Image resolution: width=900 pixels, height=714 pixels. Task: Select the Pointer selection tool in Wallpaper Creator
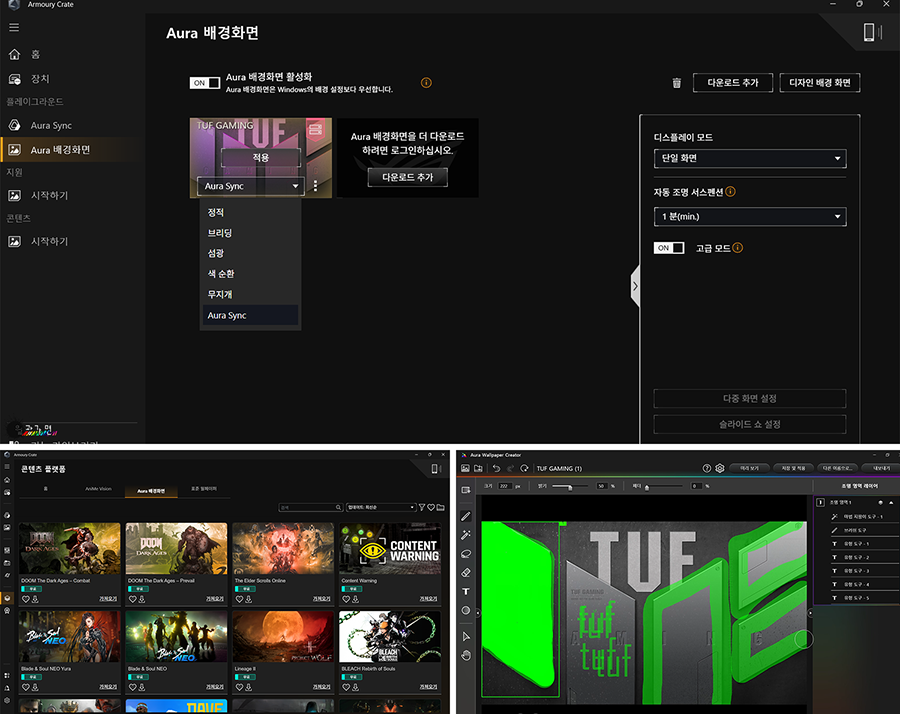[465, 636]
